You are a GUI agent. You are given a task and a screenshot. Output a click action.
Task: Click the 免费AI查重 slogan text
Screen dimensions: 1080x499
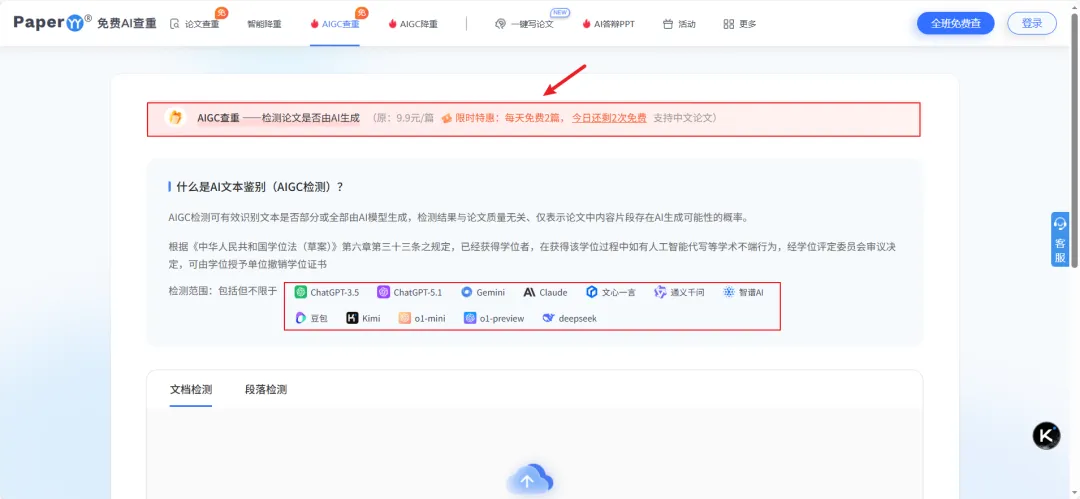(x=127, y=23)
